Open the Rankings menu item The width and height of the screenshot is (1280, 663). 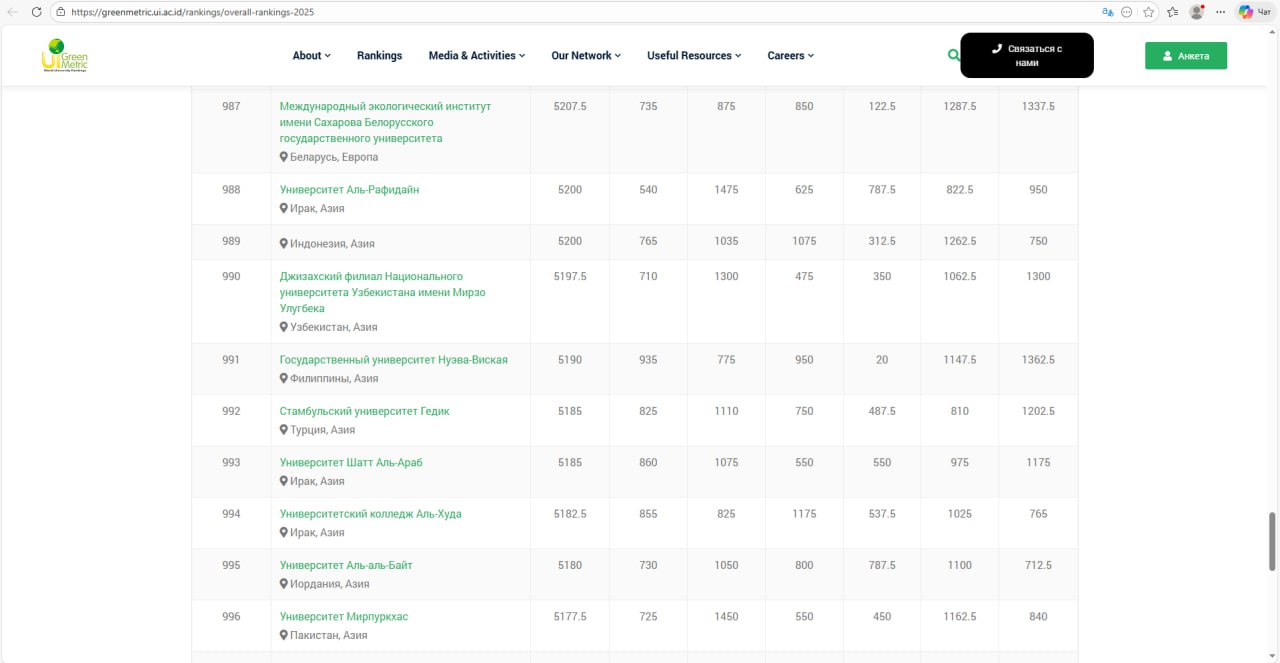pos(379,56)
